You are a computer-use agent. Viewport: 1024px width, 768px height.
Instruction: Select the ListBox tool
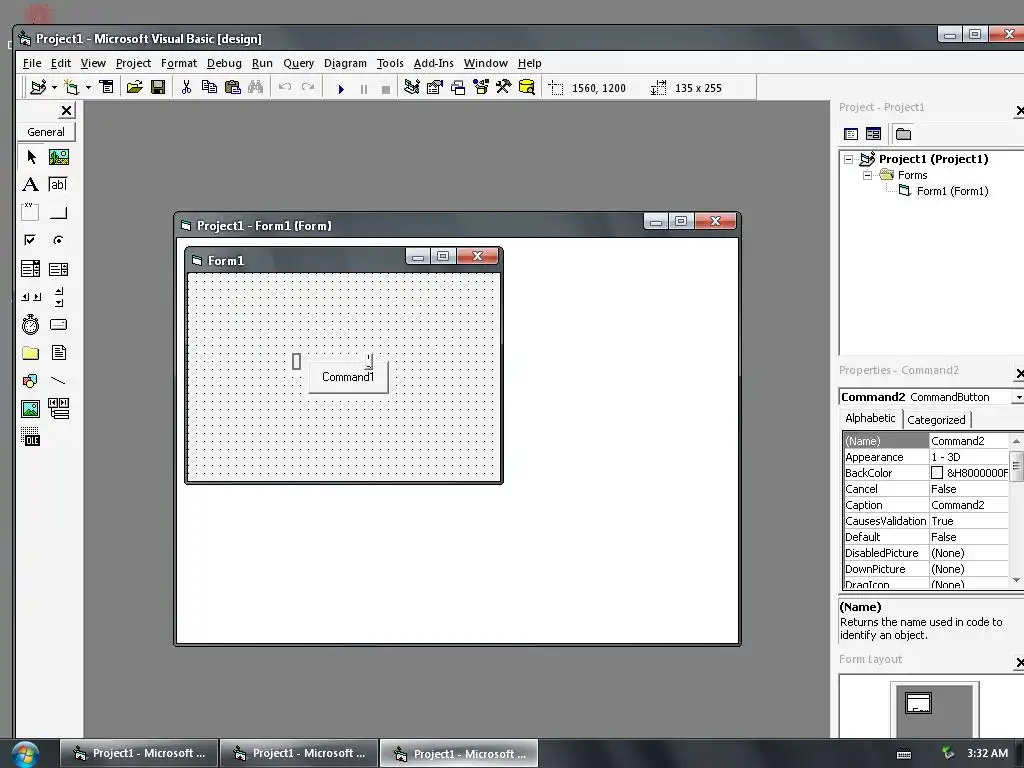[59, 268]
